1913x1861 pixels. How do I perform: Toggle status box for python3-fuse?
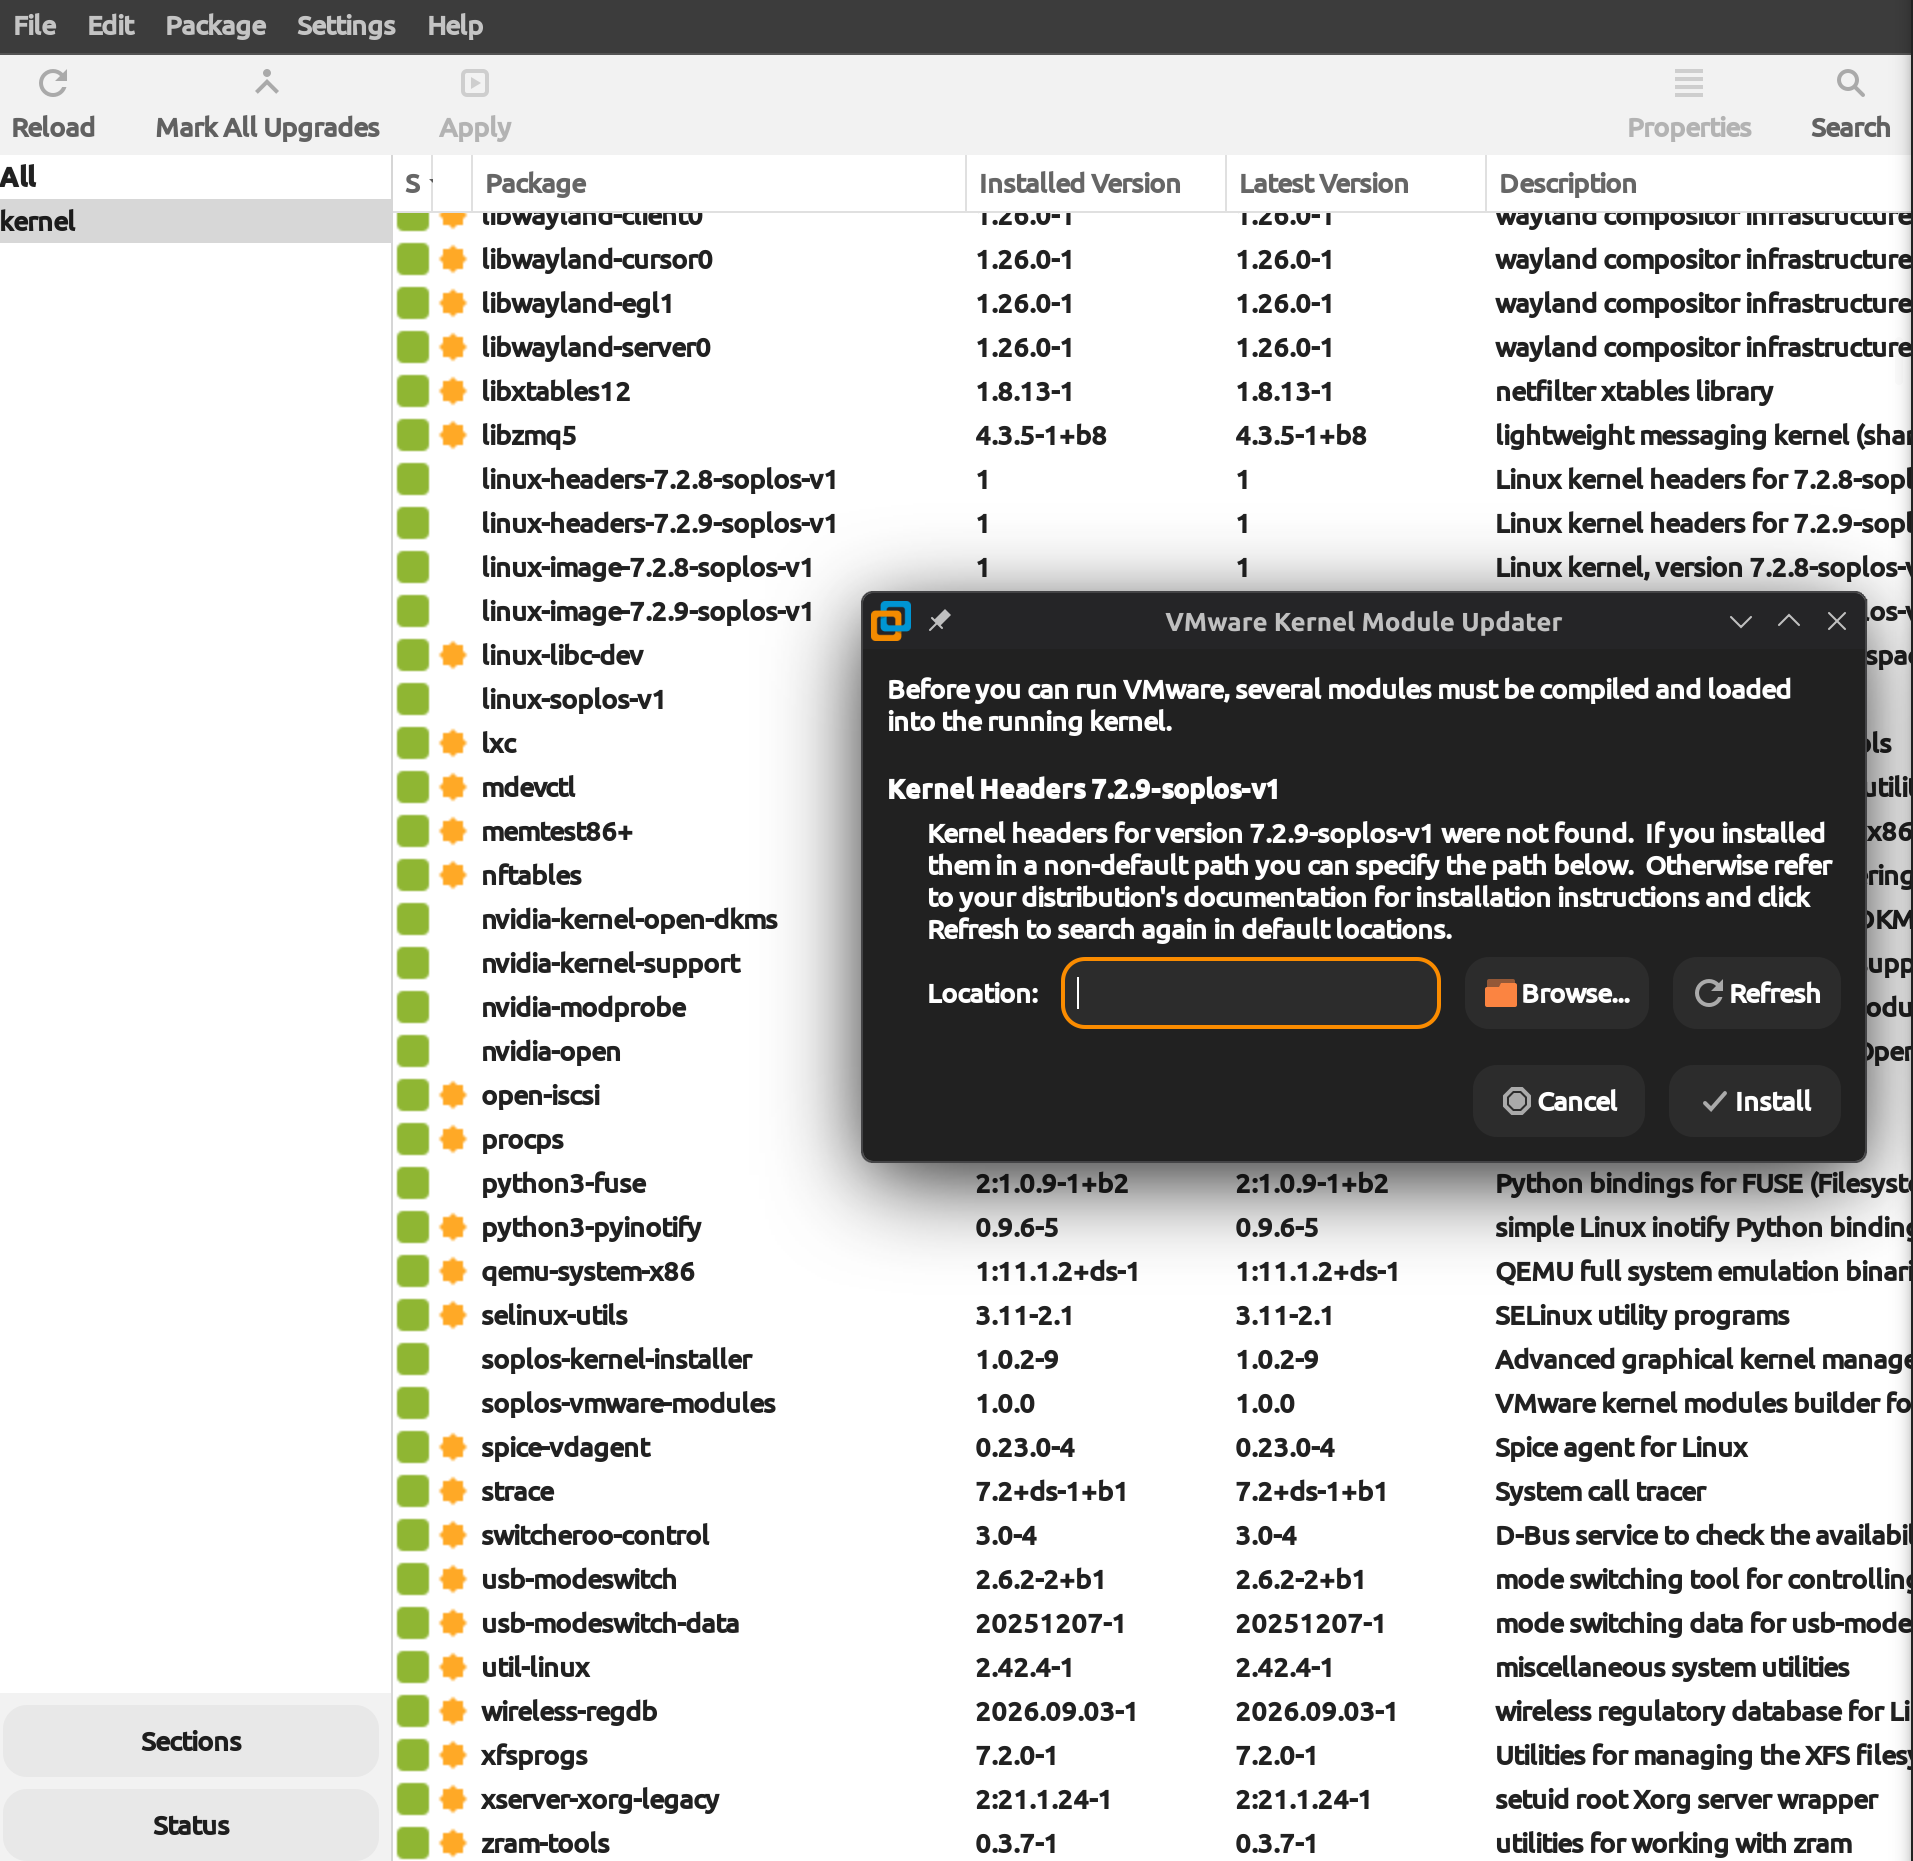(413, 1183)
